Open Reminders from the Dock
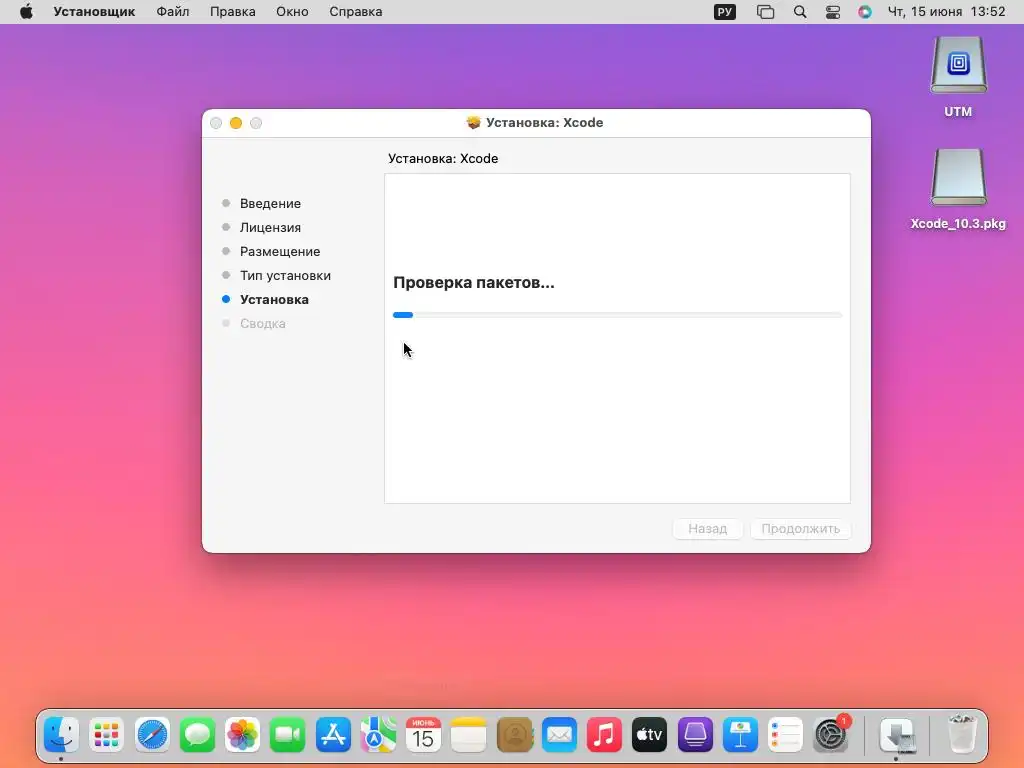The width and height of the screenshot is (1024, 768). [x=785, y=735]
